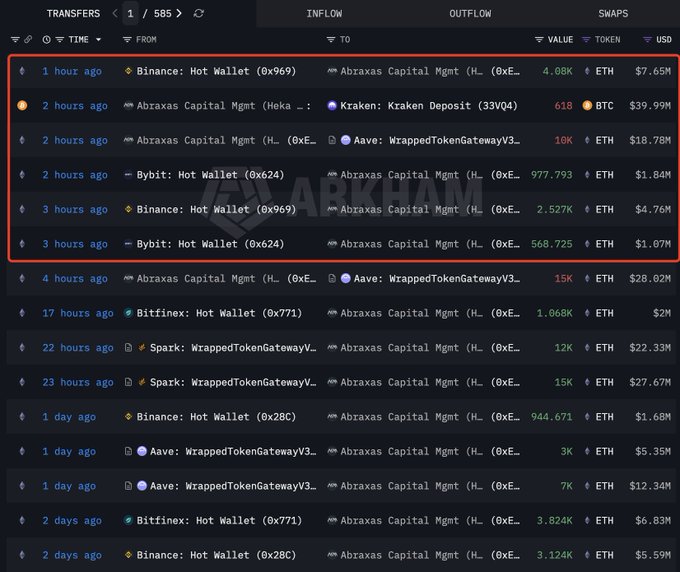Open Binance Hot Wallet (0x28C) on the 944.671 row

point(216,417)
